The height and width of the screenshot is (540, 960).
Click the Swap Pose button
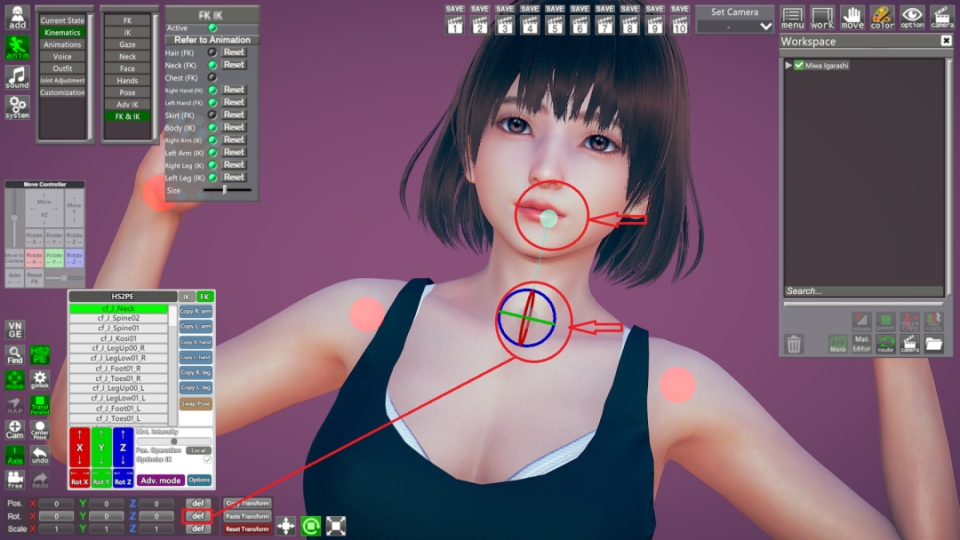click(195, 404)
